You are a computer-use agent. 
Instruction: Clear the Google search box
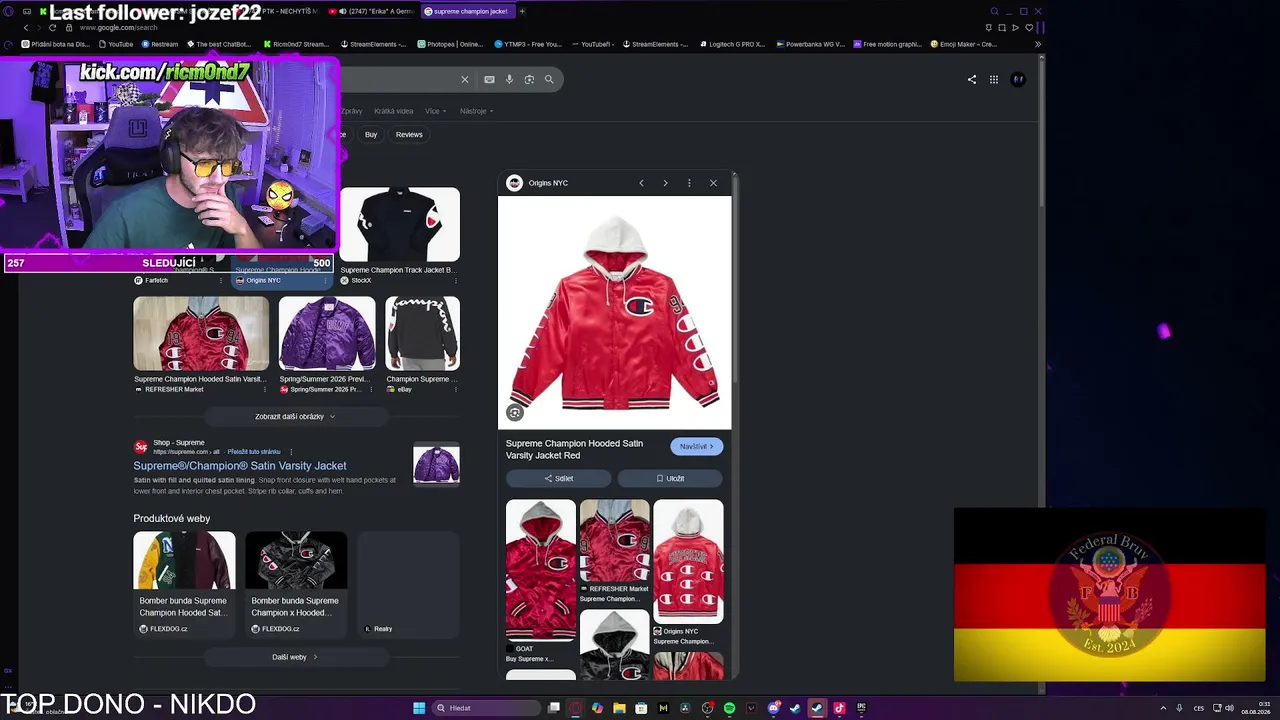464,79
